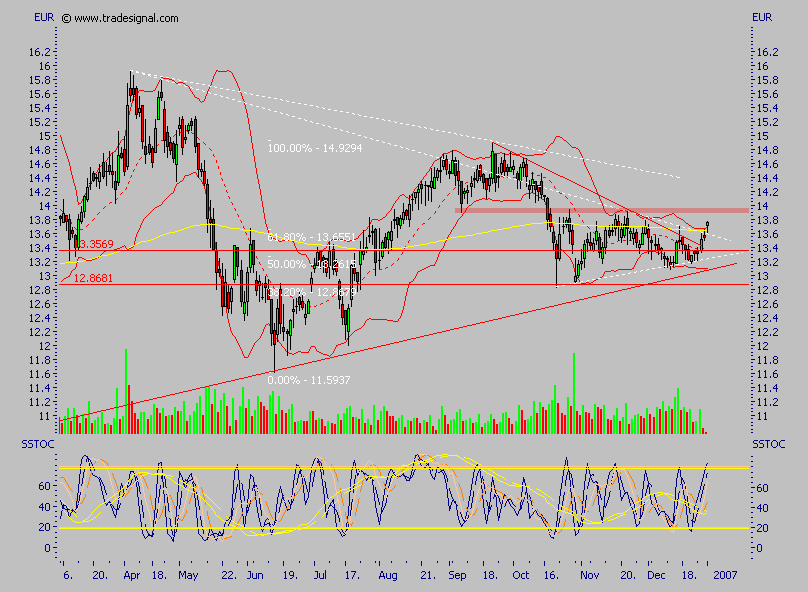Click the Apr marker on the date axis
The image size is (808, 592).
click(x=130, y=577)
